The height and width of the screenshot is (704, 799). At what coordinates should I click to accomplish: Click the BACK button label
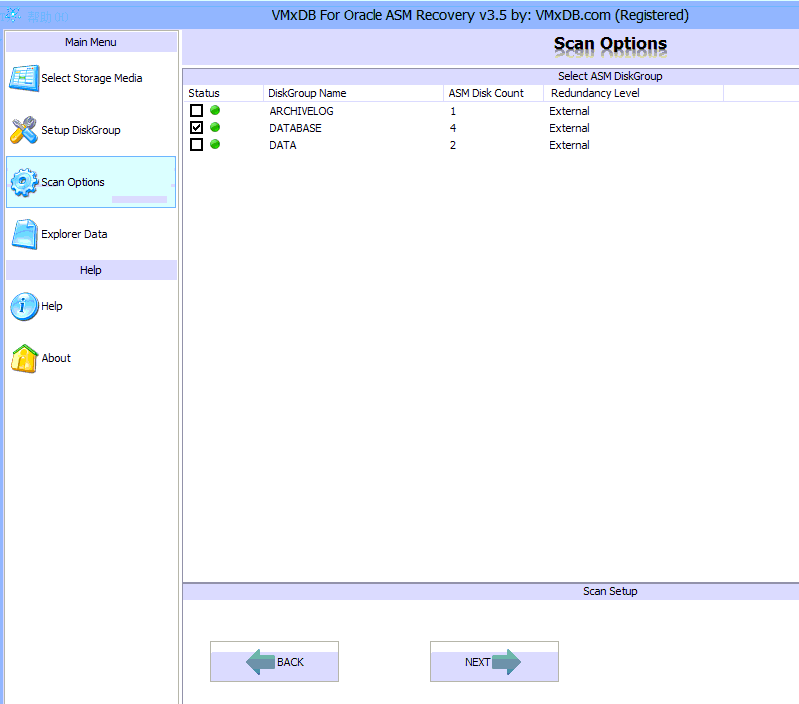coord(290,662)
